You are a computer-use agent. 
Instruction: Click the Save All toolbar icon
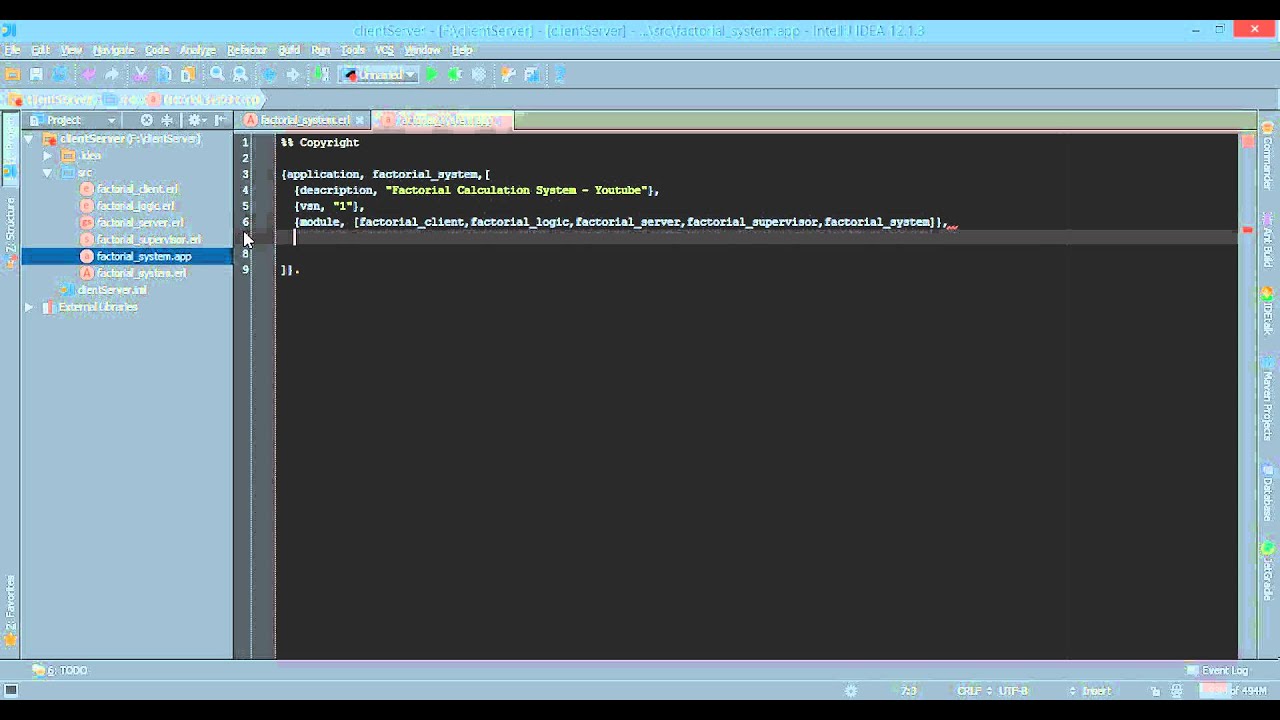(36, 75)
